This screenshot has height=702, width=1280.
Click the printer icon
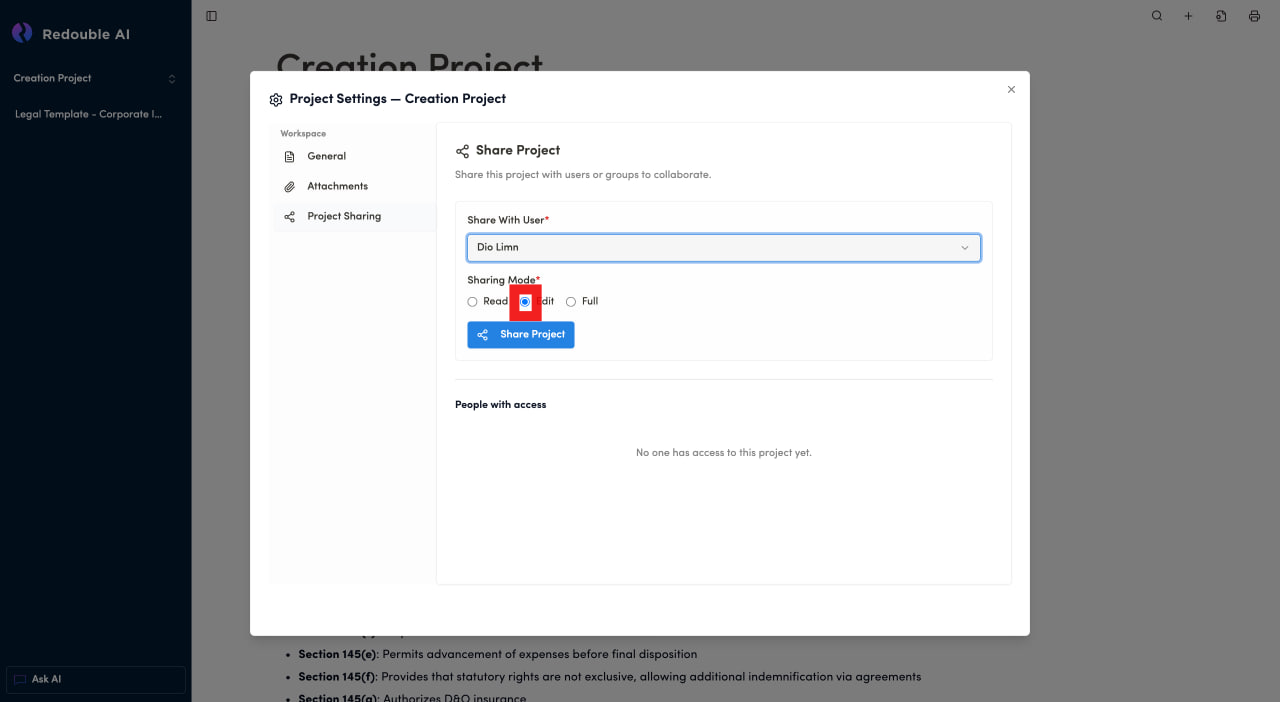1254,16
